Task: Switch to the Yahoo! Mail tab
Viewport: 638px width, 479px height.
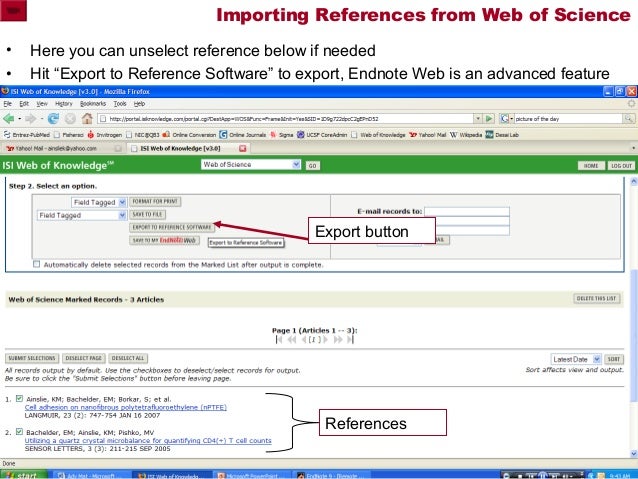Action: click(63, 149)
